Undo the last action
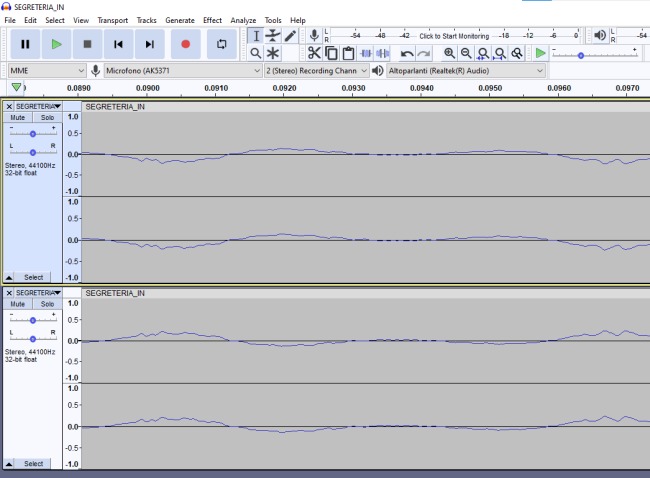This screenshot has height=478, width=650. [407, 53]
